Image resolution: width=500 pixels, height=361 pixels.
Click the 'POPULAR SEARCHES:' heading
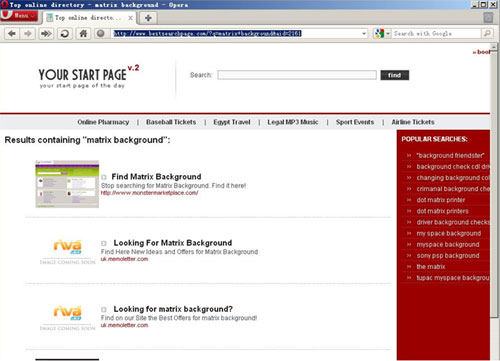tap(434, 139)
